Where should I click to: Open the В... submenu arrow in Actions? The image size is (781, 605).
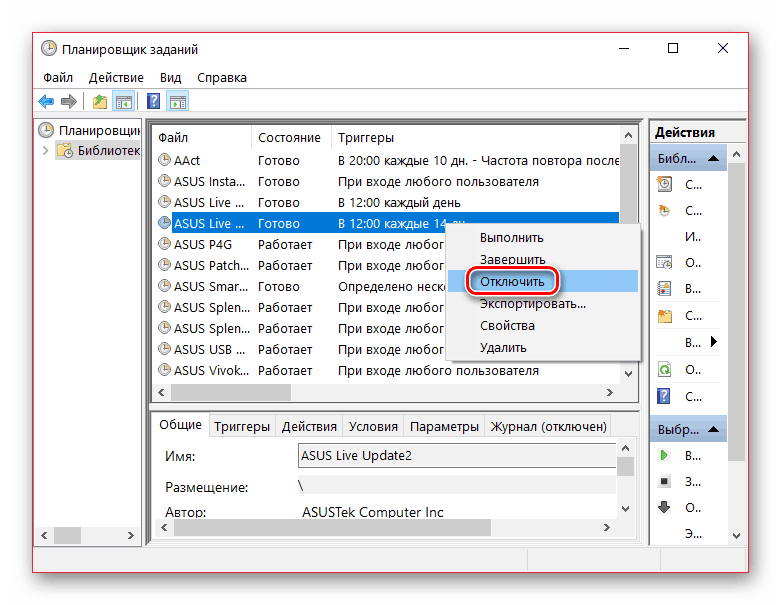point(714,342)
